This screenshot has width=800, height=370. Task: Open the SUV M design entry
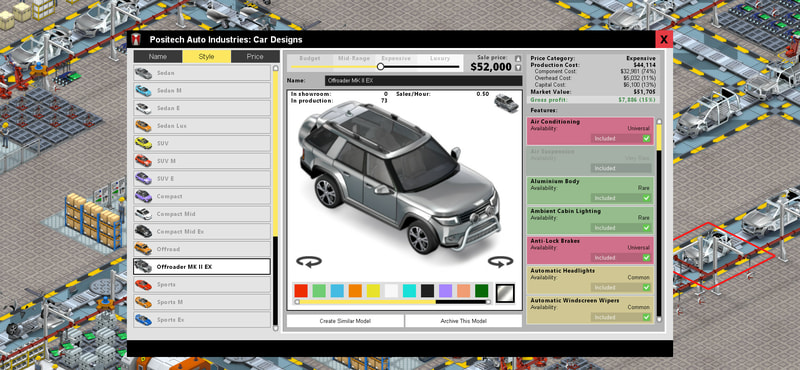(x=202, y=161)
